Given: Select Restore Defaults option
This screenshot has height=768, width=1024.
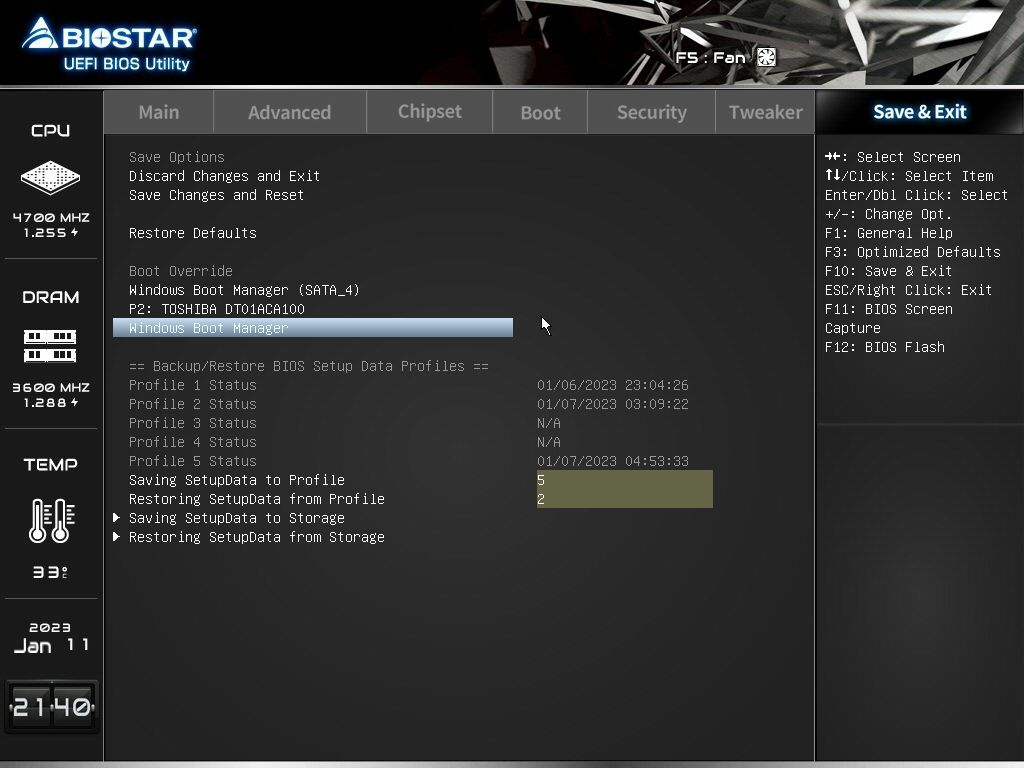Looking at the screenshot, I should click(x=193, y=233).
